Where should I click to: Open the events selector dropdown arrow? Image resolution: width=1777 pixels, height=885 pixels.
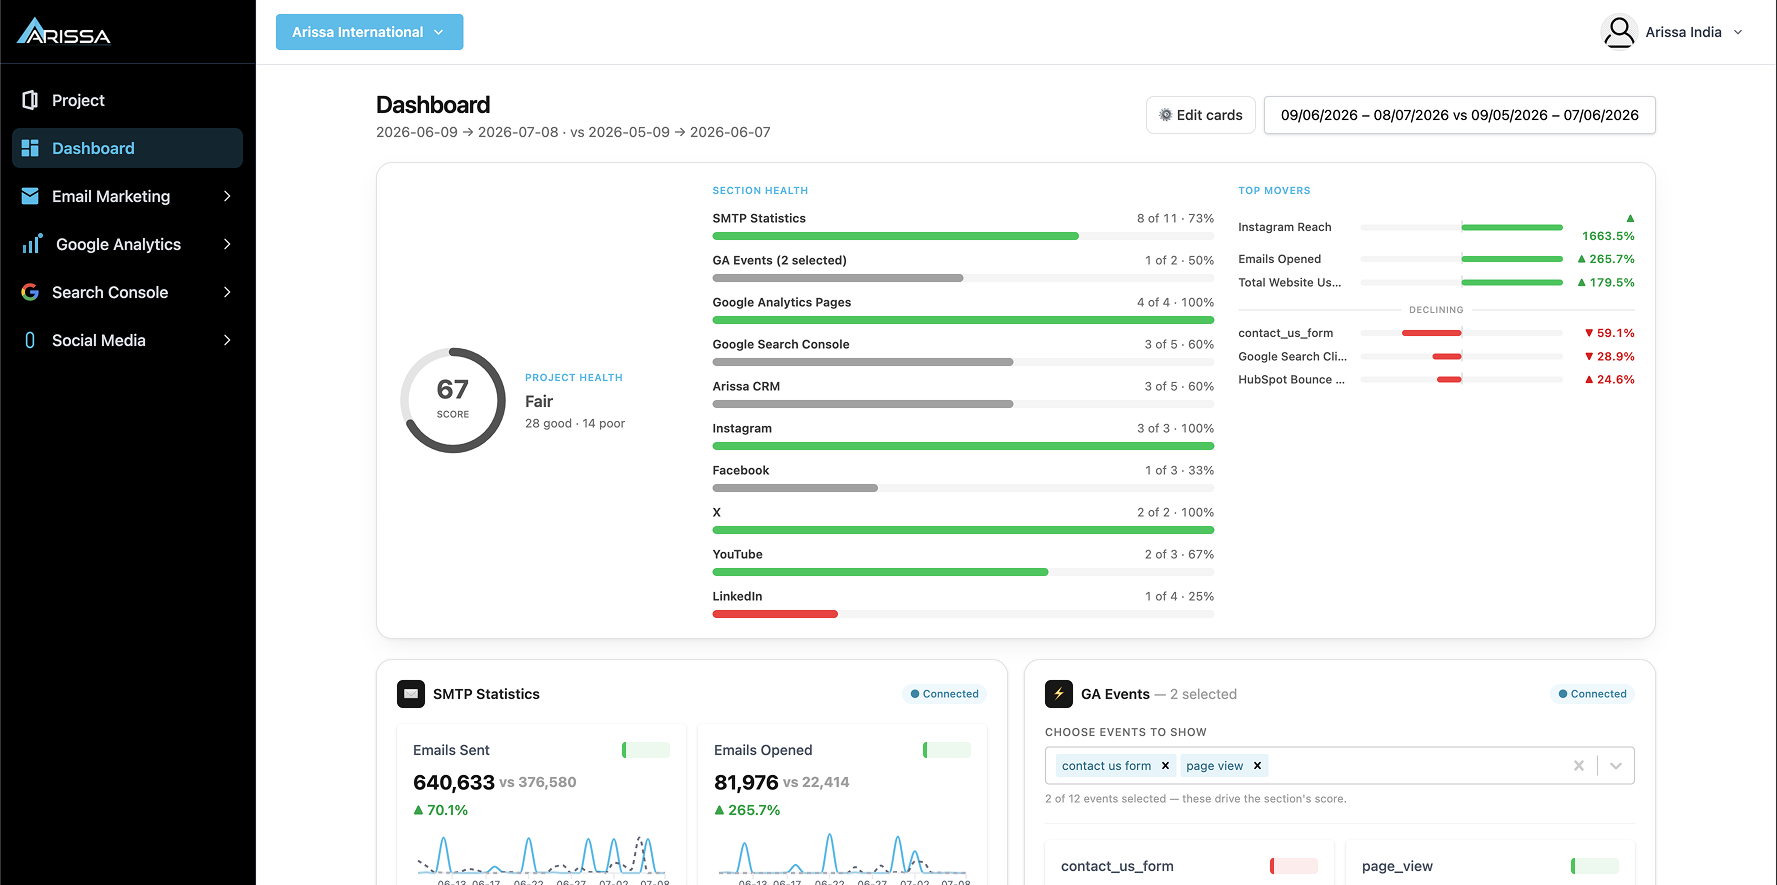click(1616, 766)
